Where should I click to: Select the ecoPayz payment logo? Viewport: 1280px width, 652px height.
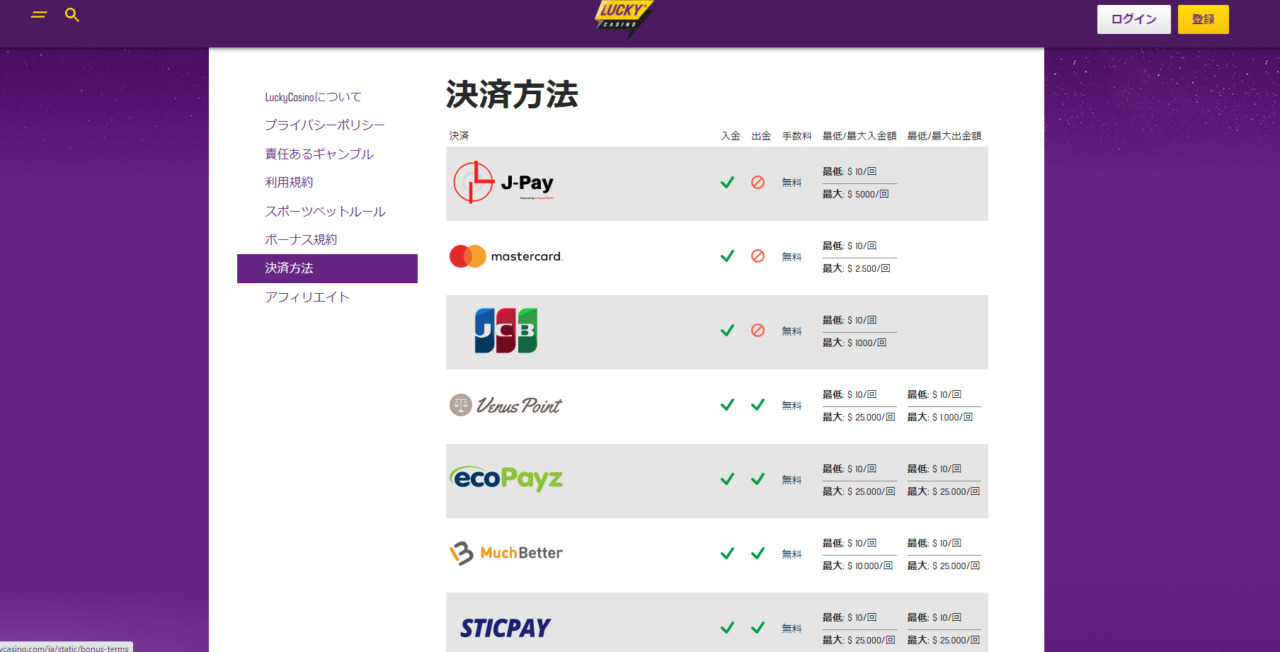point(506,479)
